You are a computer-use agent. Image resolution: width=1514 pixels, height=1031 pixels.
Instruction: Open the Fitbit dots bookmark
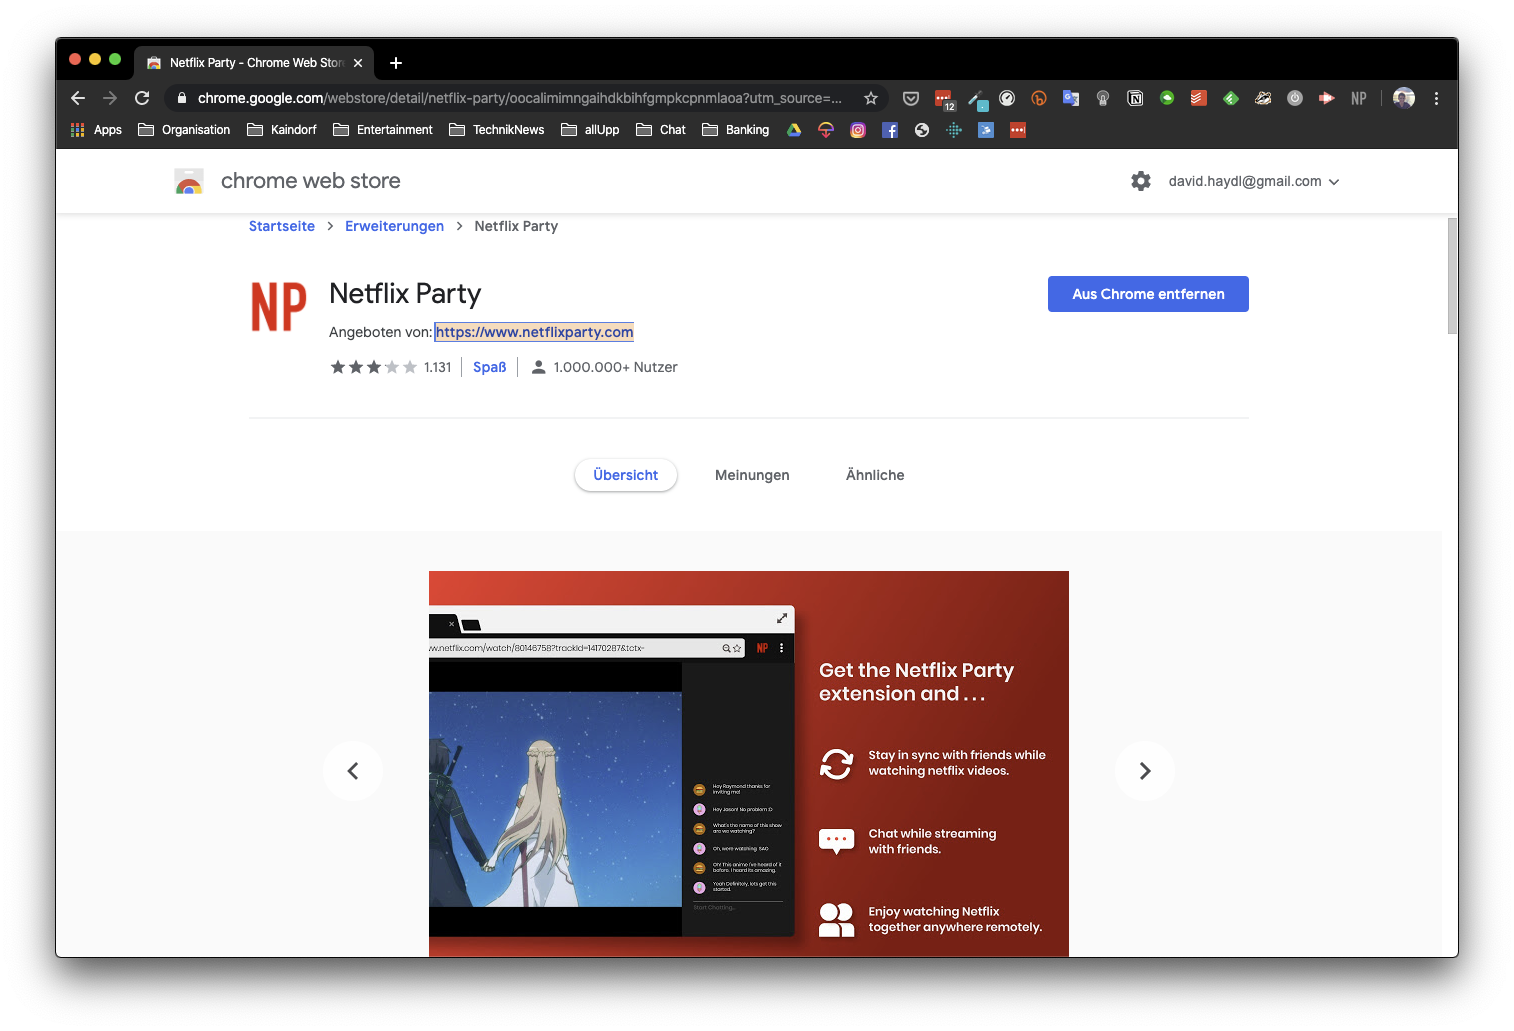point(954,130)
